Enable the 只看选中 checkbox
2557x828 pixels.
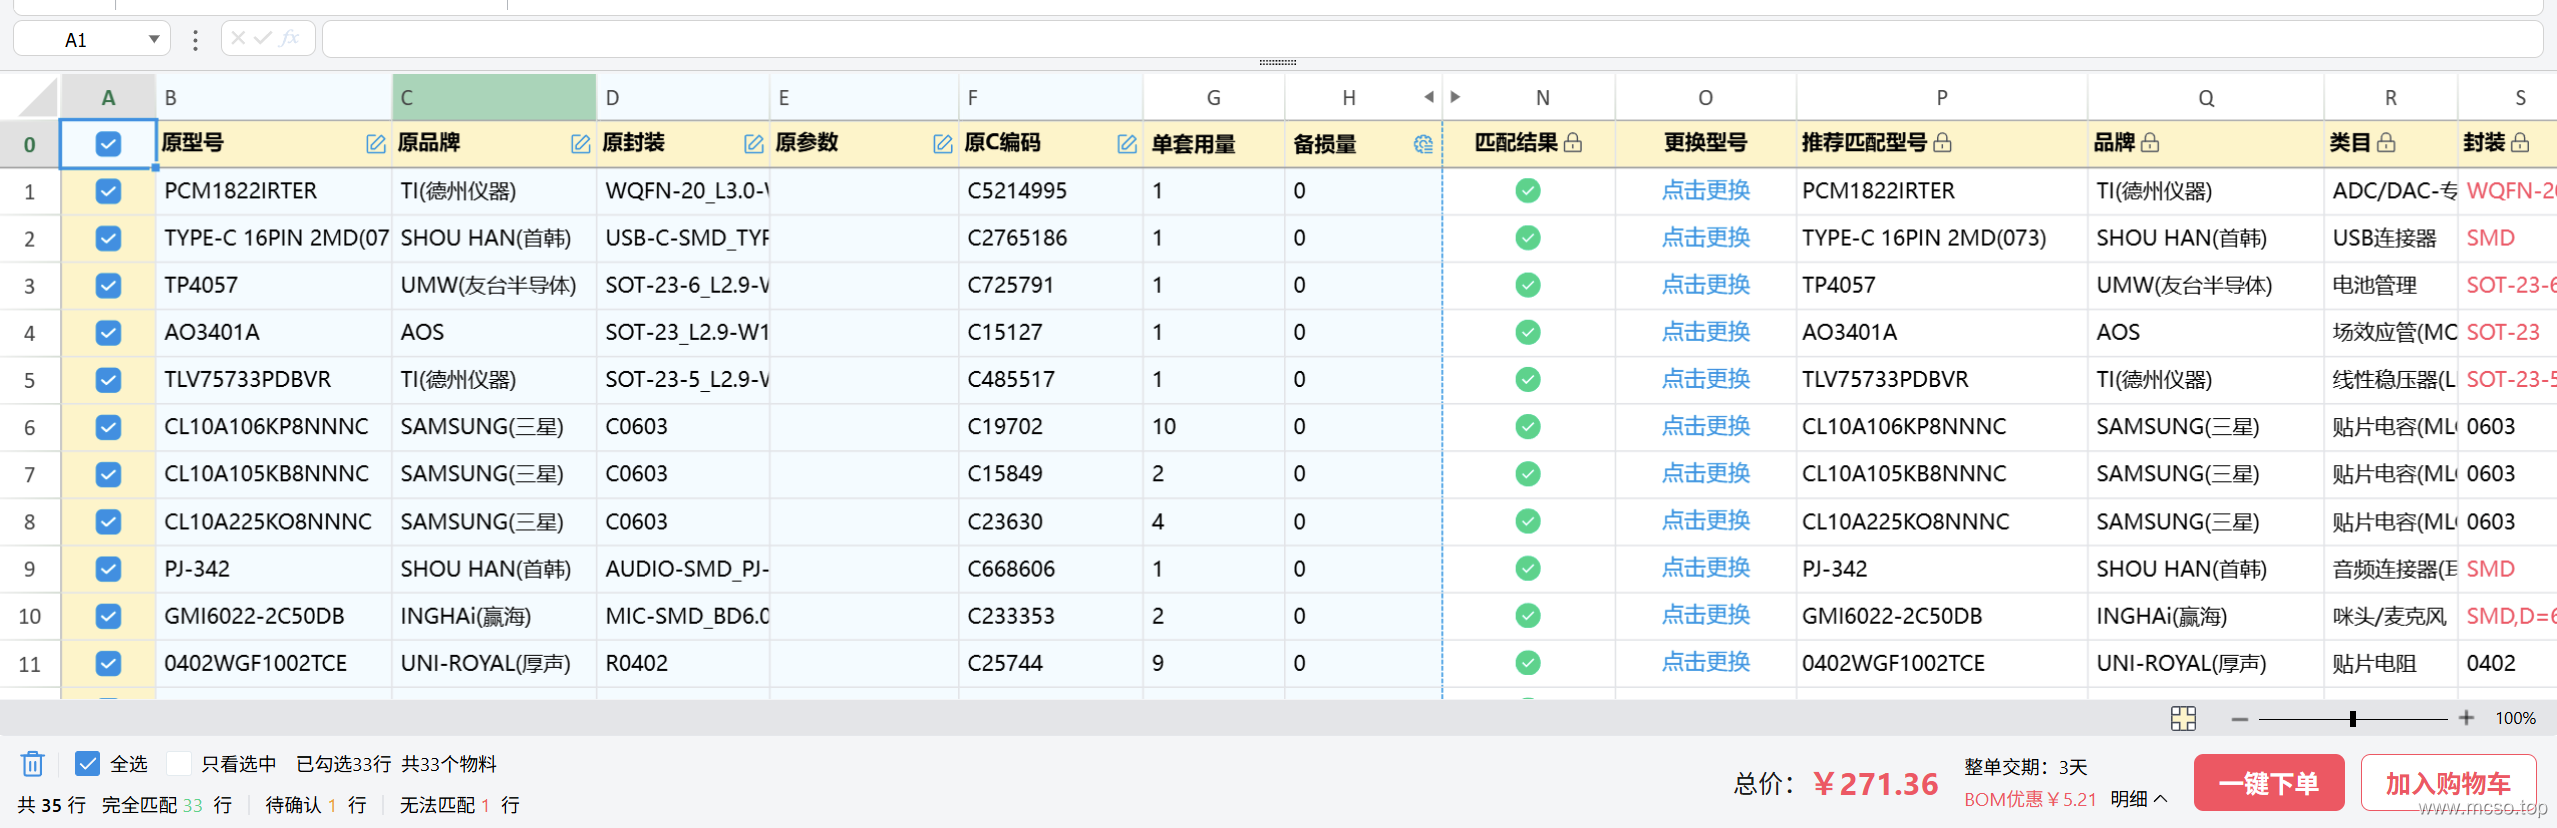pyautogui.click(x=179, y=764)
